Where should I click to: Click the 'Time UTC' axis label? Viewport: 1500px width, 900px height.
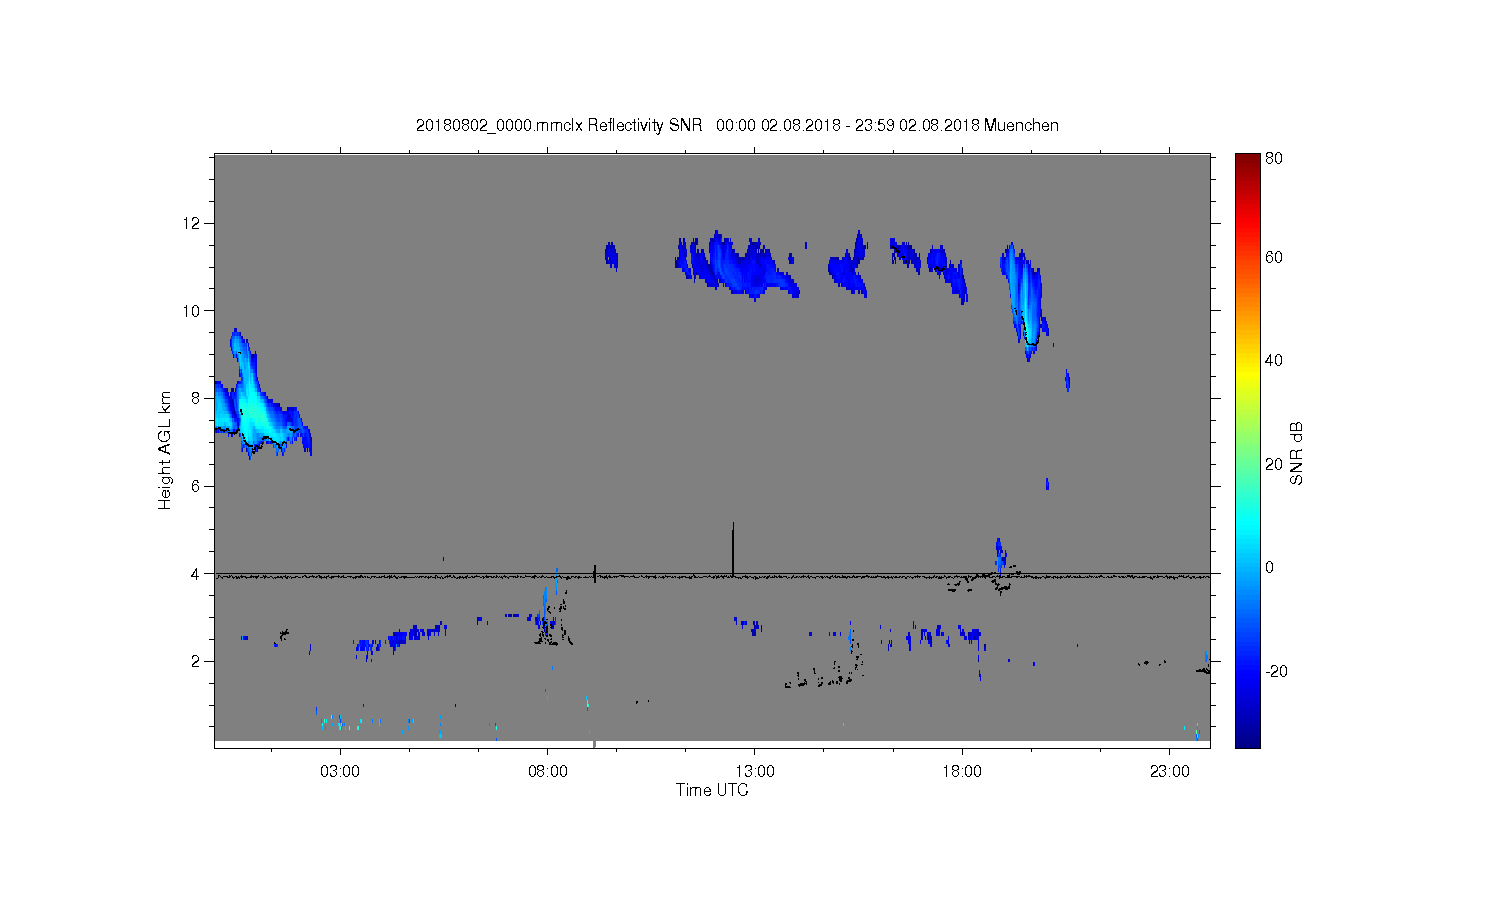(712, 790)
